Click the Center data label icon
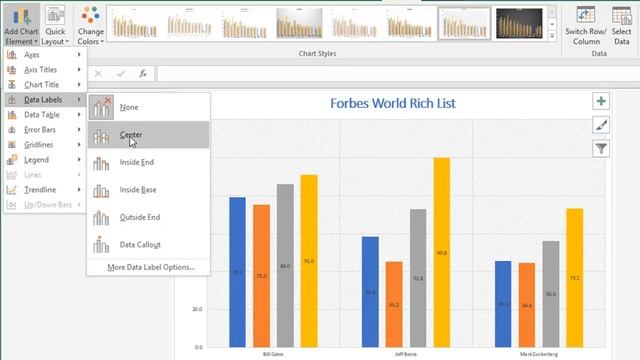The width and height of the screenshot is (640, 360). click(x=101, y=136)
